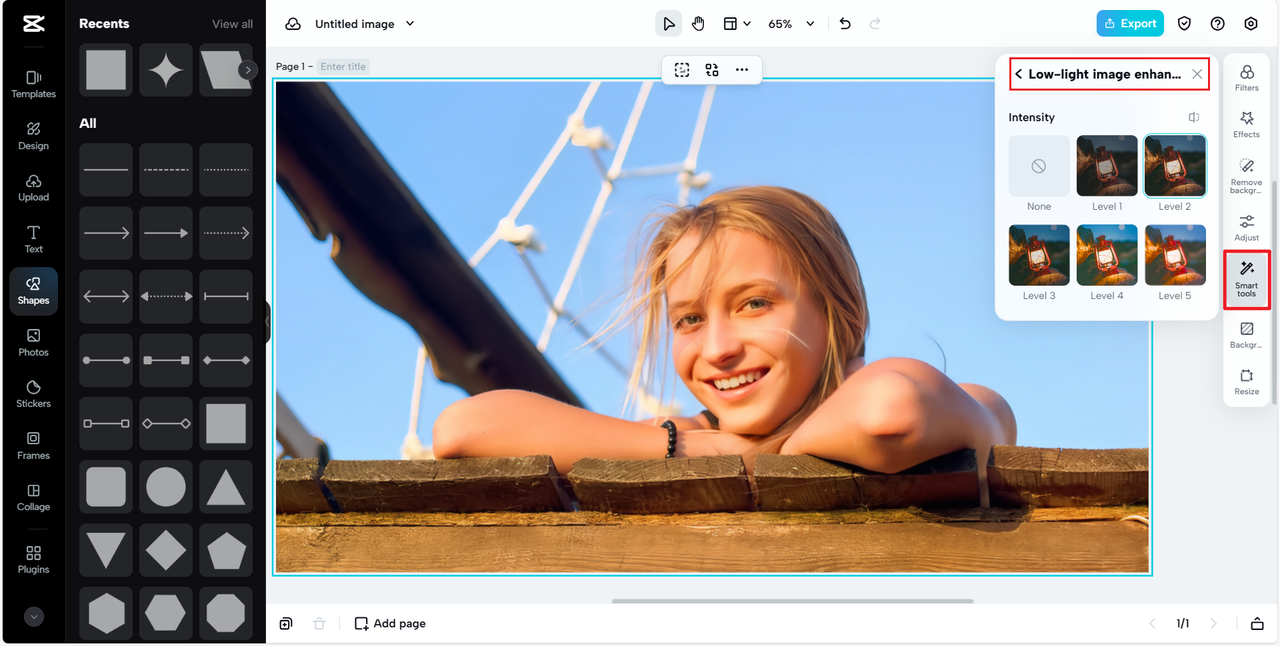Open the Effects panel

click(1246, 124)
